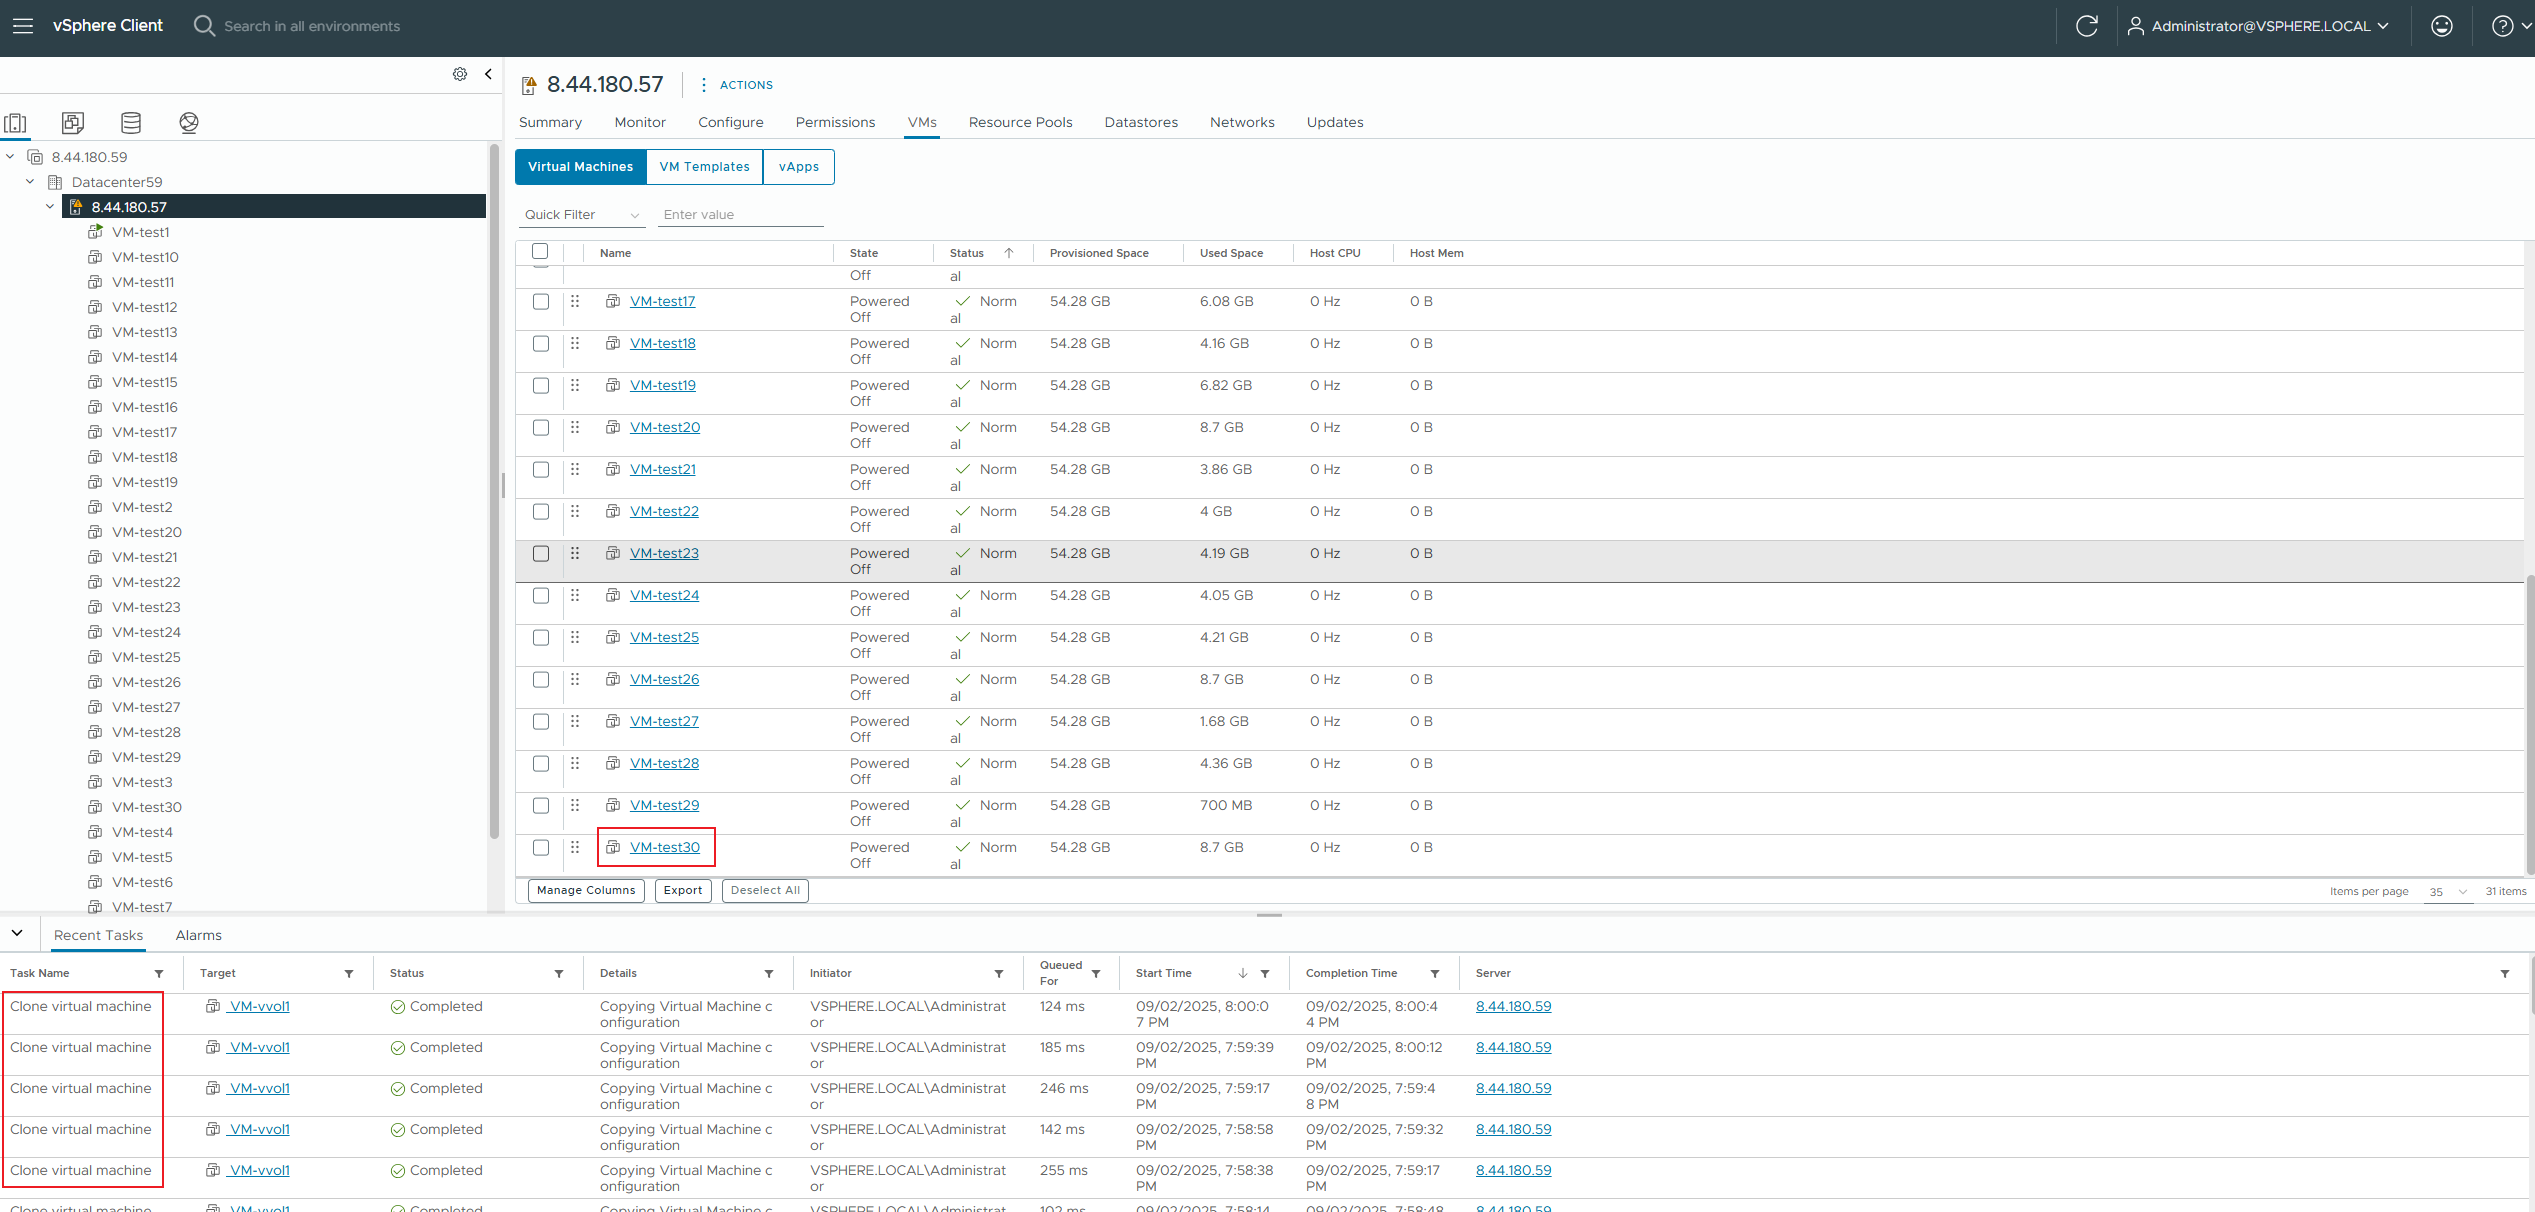Collapse the Datacenter59 tree node

[x=30, y=182]
